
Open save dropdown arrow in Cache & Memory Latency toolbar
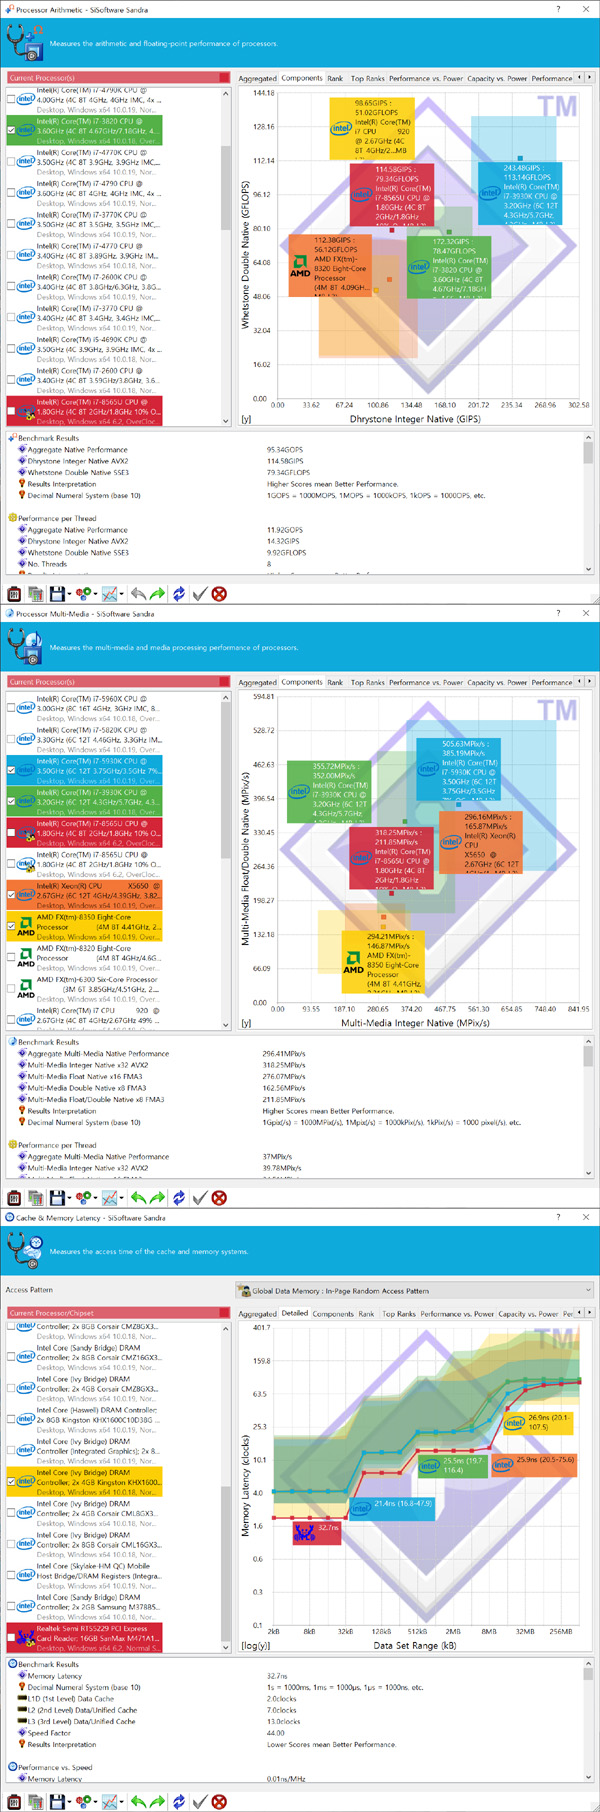click(68, 1802)
